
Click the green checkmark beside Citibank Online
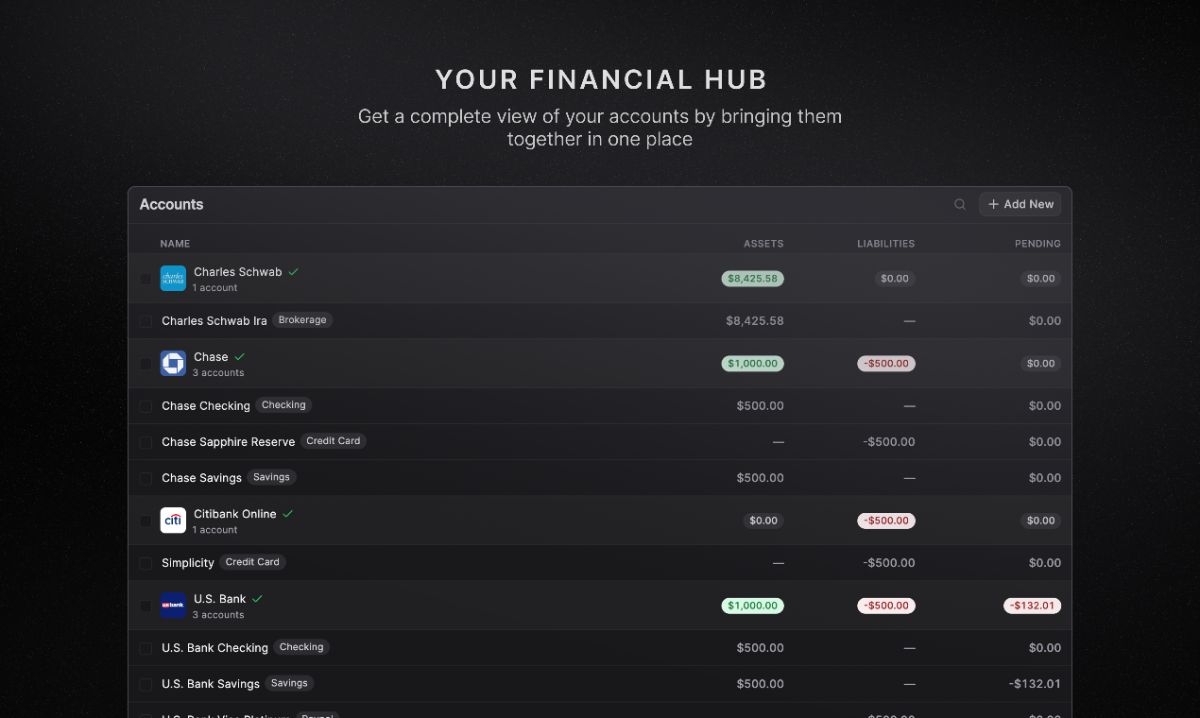pyautogui.click(x=288, y=513)
